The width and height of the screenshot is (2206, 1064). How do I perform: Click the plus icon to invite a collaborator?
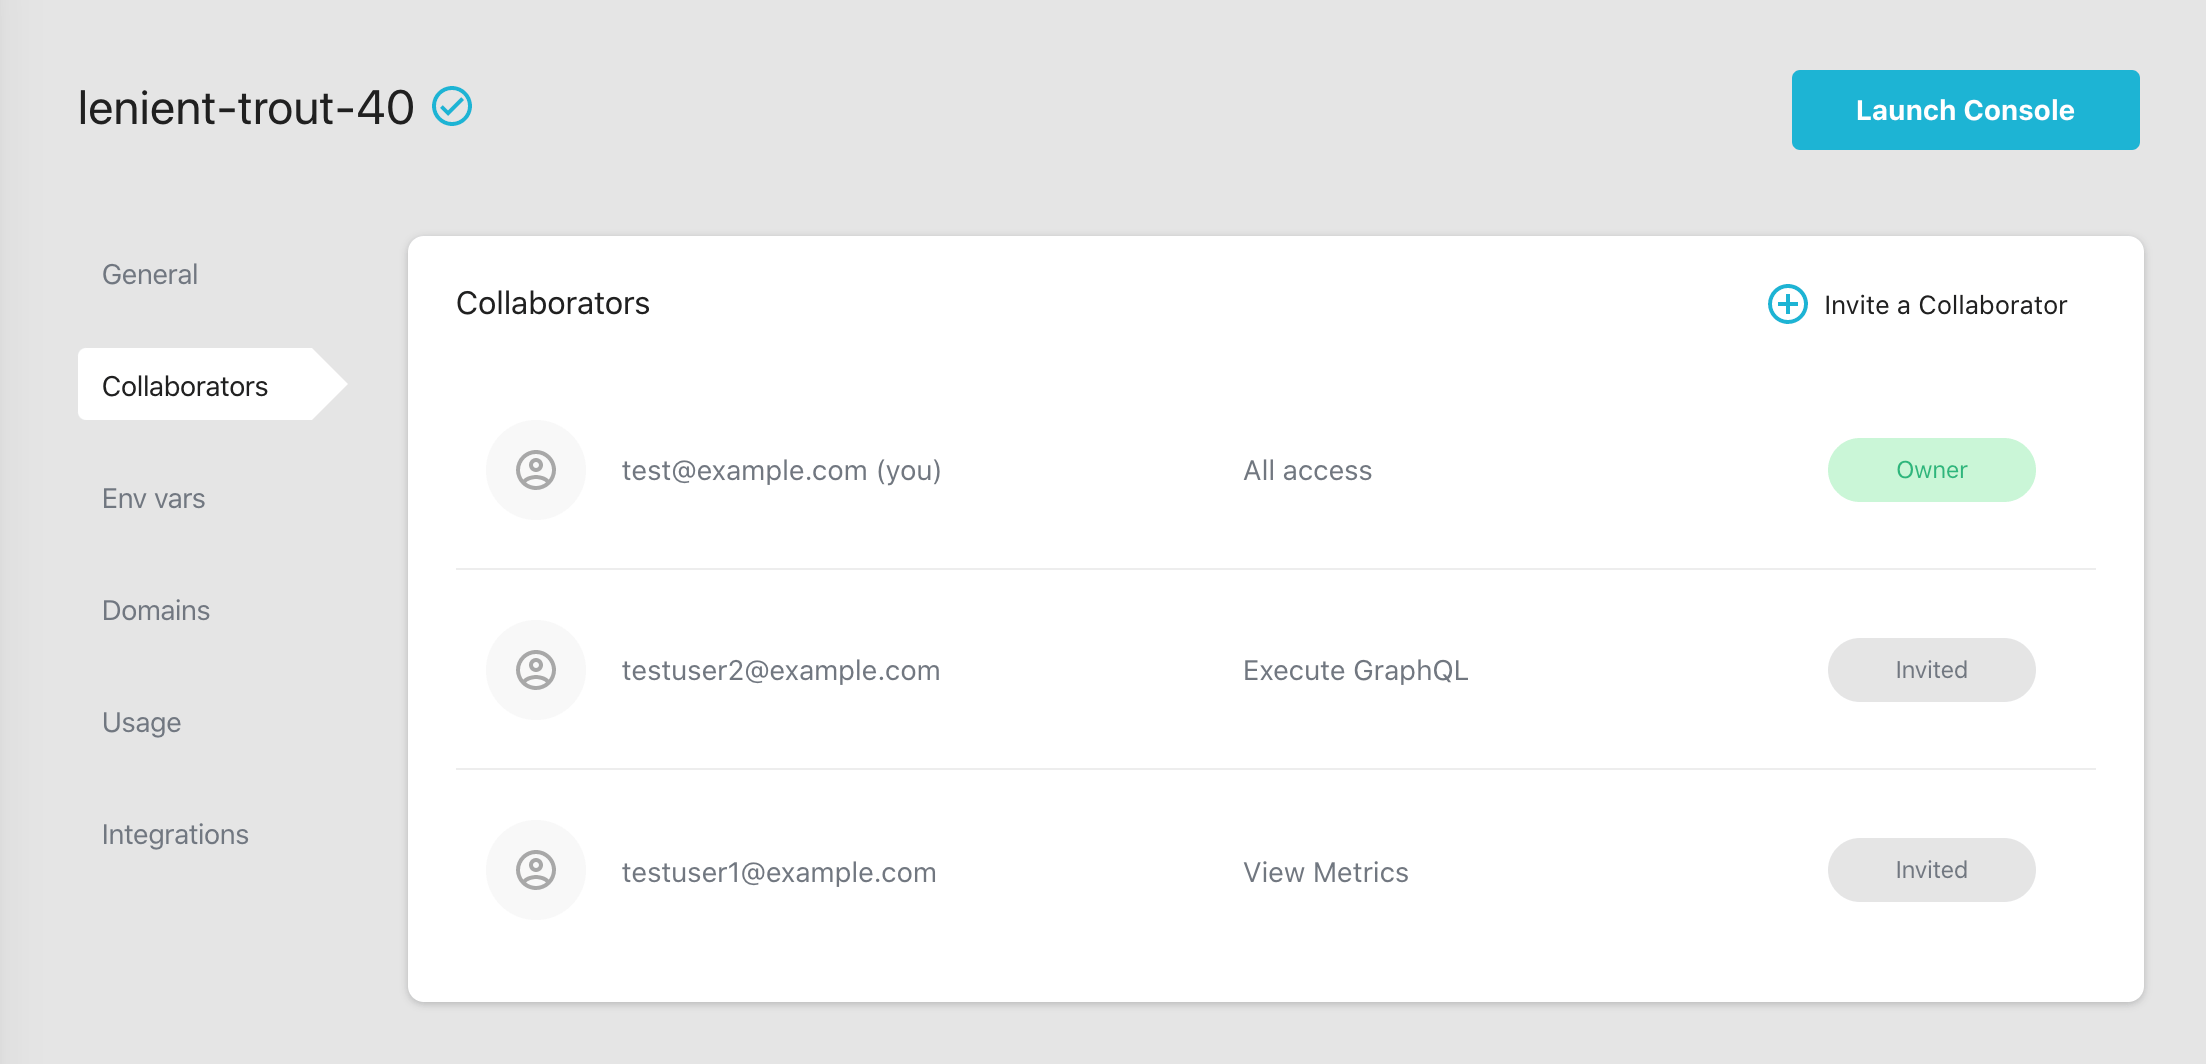(x=1787, y=304)
